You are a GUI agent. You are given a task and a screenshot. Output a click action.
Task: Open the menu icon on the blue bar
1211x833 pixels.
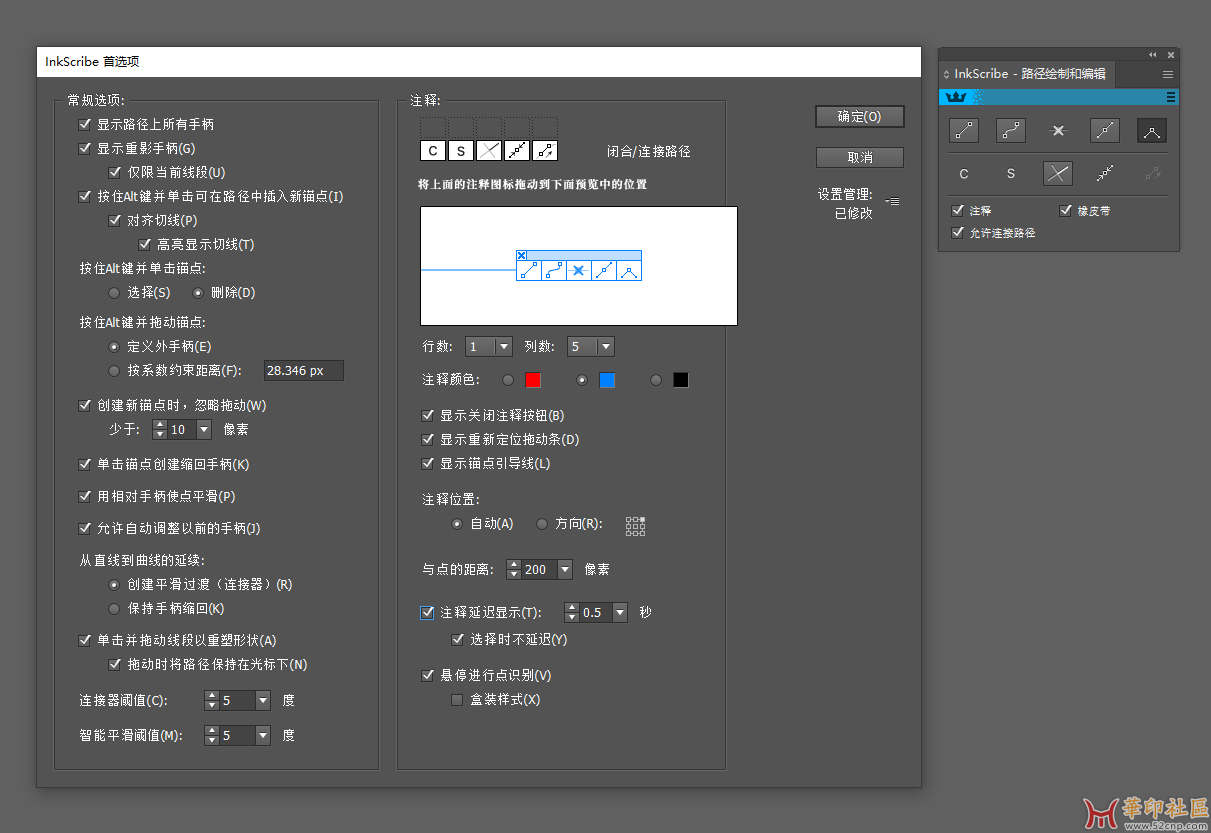click(x=1171, y=97)
